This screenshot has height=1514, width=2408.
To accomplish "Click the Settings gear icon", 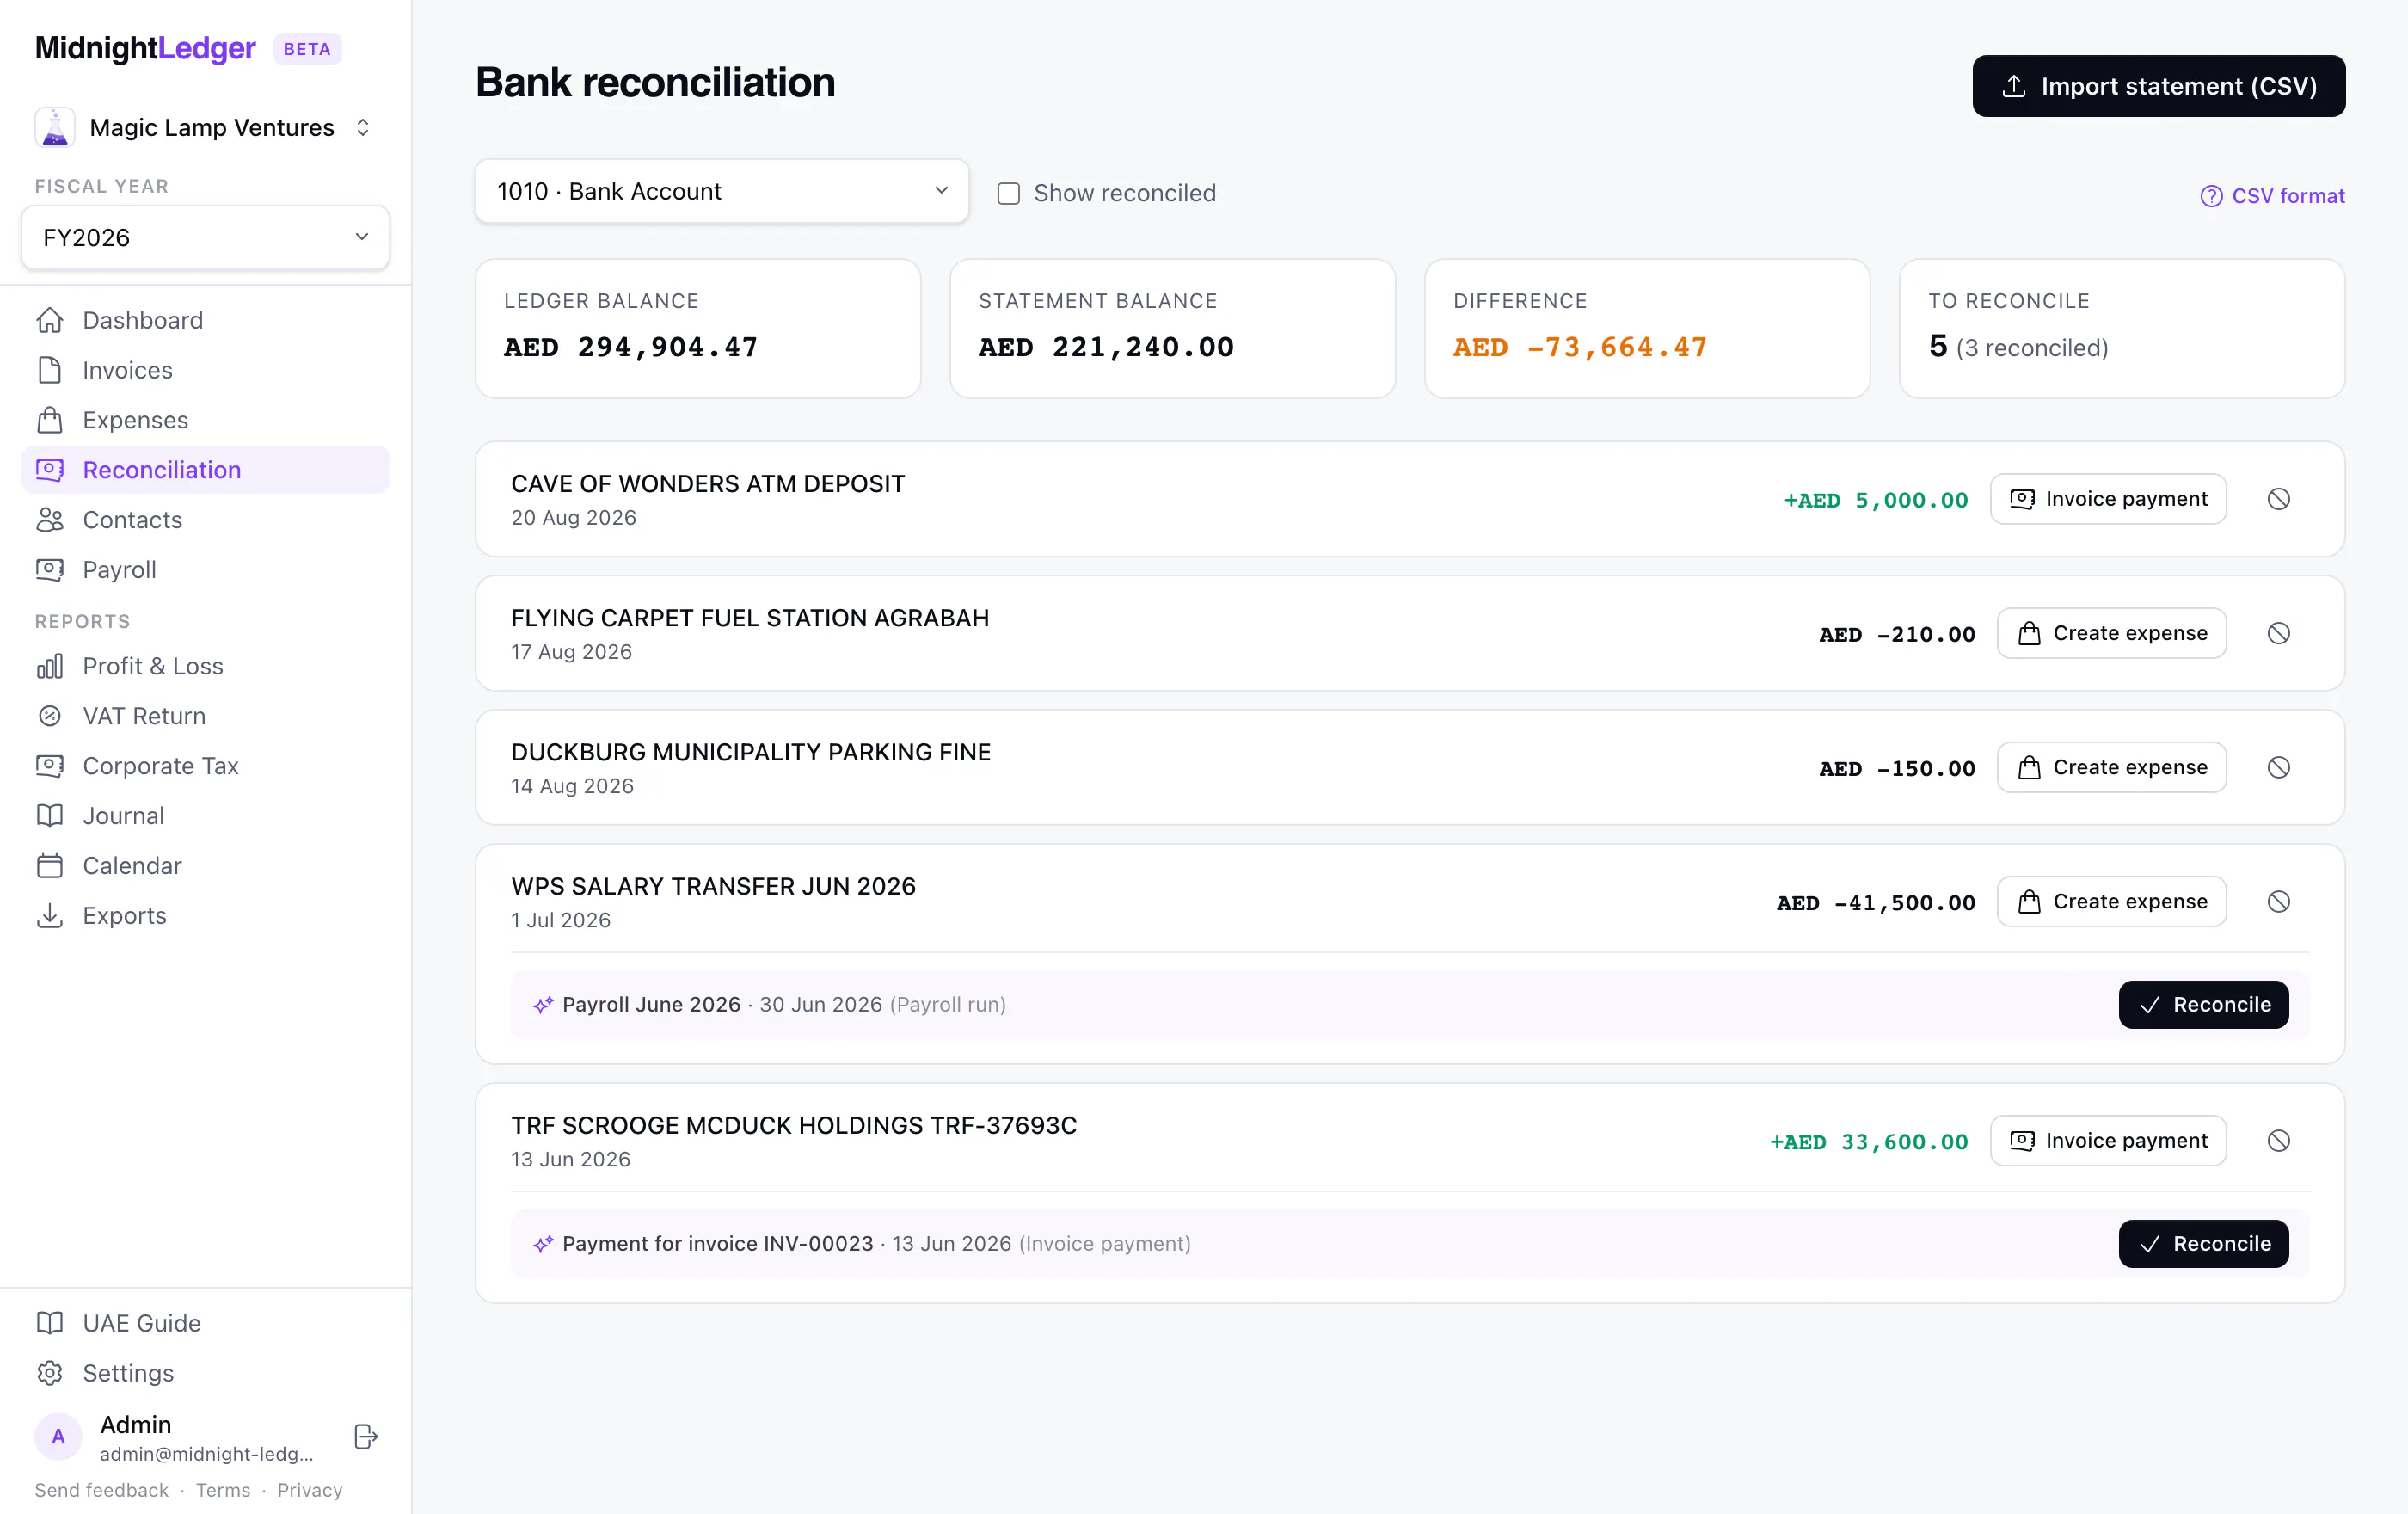I will (x=50, y=1373).
